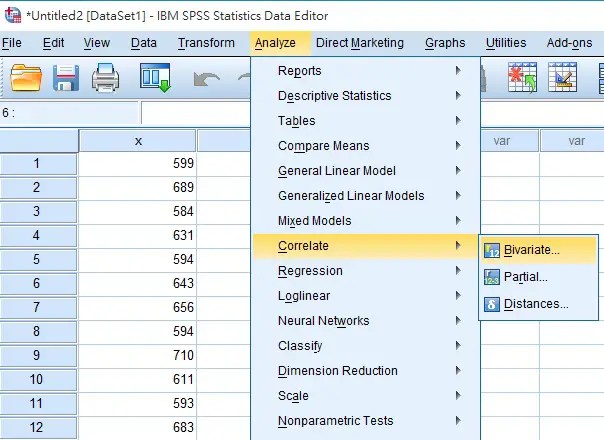
Task: Expand the Classify submenu
Action: tap(365, 346)
